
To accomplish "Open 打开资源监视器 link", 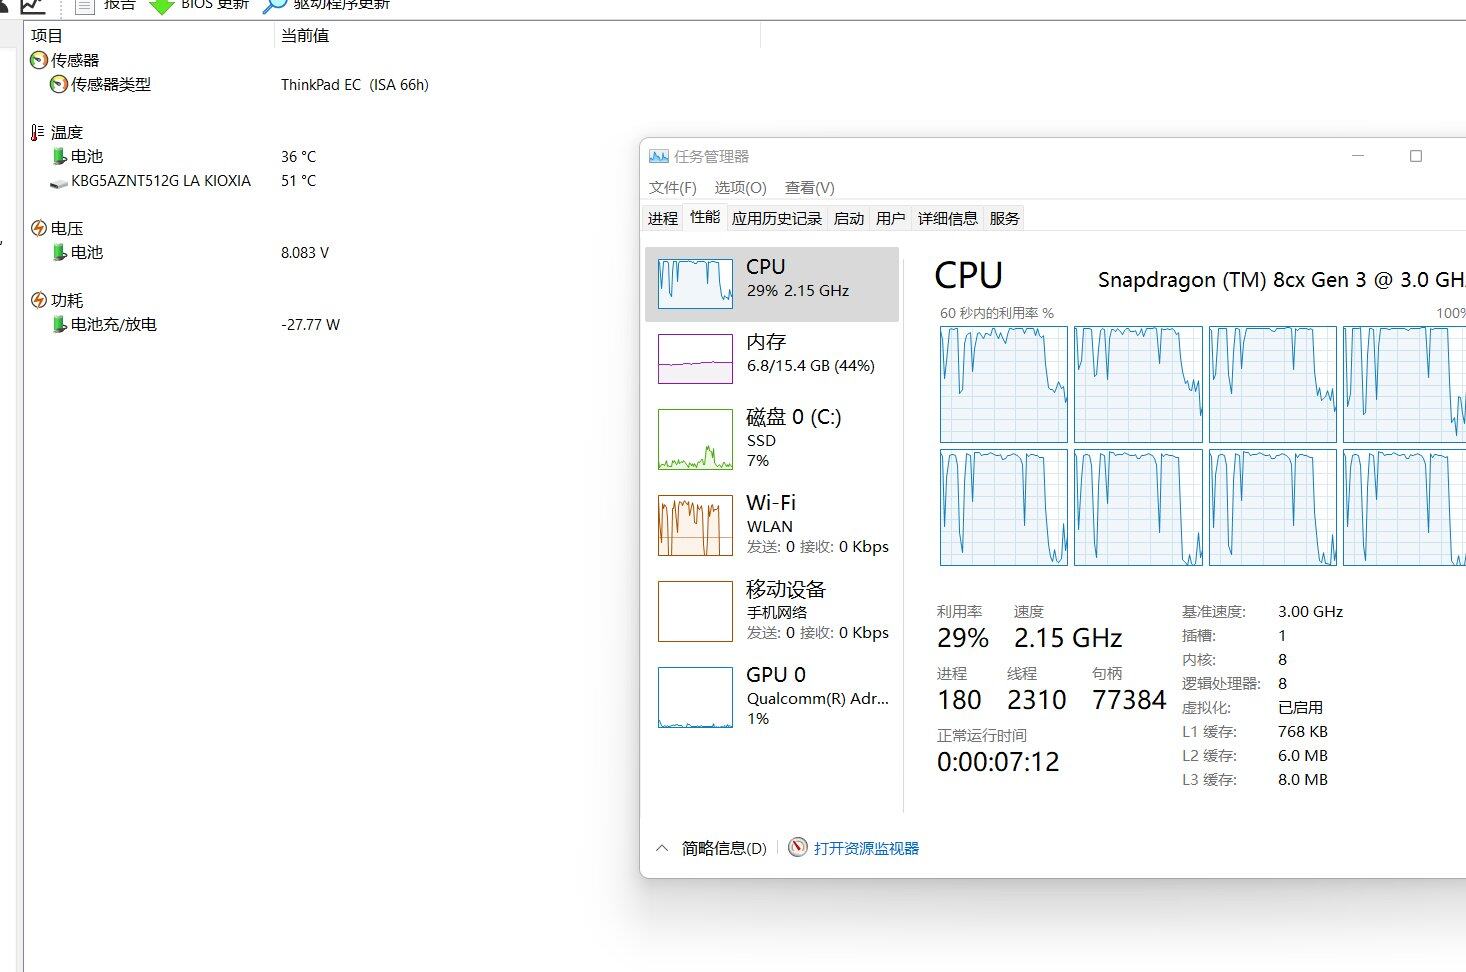I will (x=866, y=849).
